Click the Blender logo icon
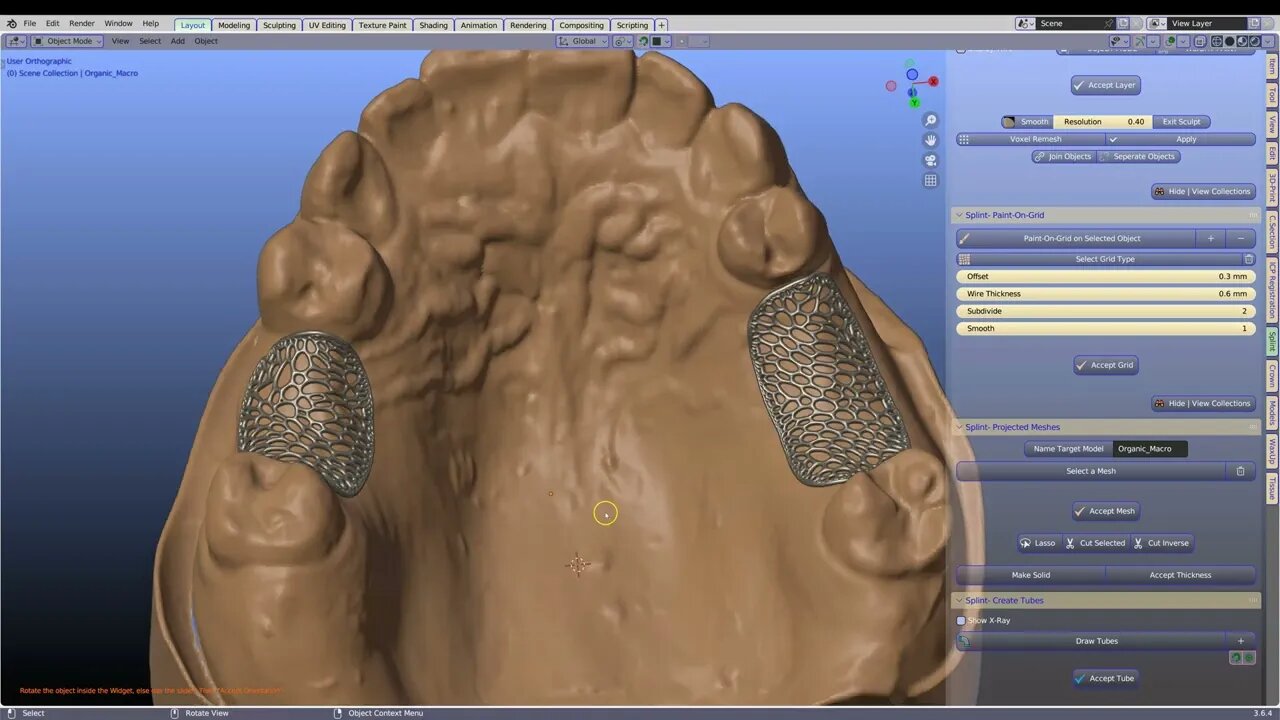1280x720 pixels. (11, 23)
